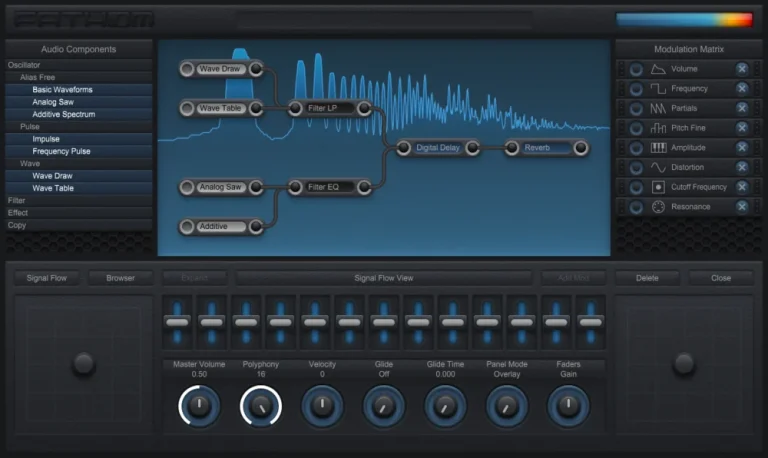Click the Reverb node output port
This screenshot has width=768, height=458.
coord(580,147)
